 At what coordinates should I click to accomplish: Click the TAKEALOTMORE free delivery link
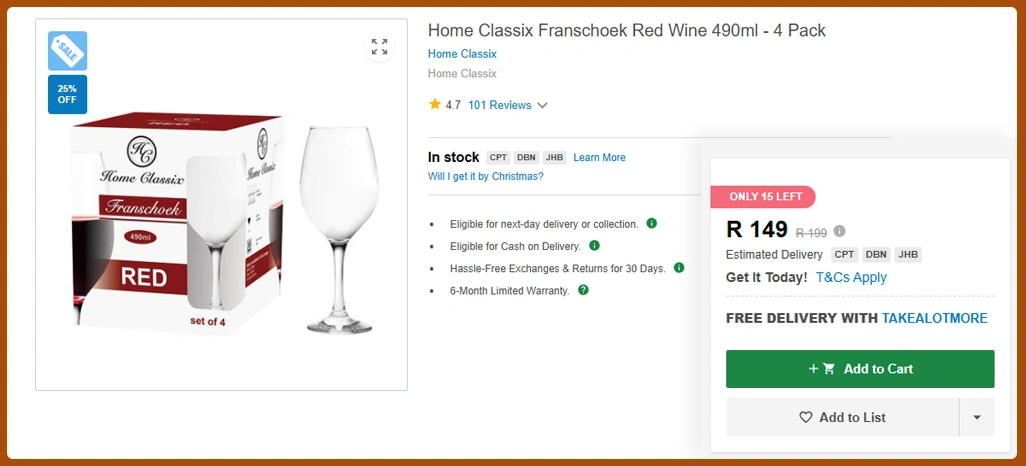coord(934,318)
